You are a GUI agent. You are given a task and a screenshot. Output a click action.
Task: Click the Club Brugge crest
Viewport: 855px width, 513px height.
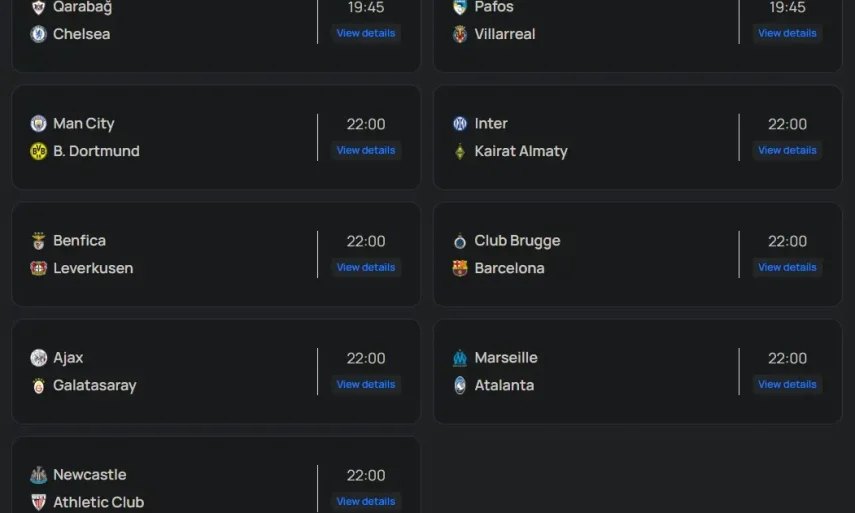point(460,241)
